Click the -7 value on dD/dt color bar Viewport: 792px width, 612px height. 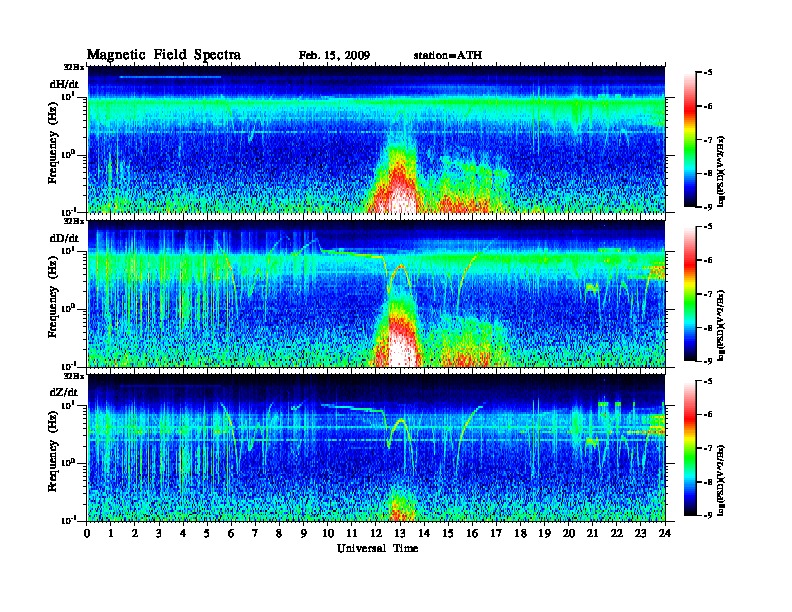point(708,294)
